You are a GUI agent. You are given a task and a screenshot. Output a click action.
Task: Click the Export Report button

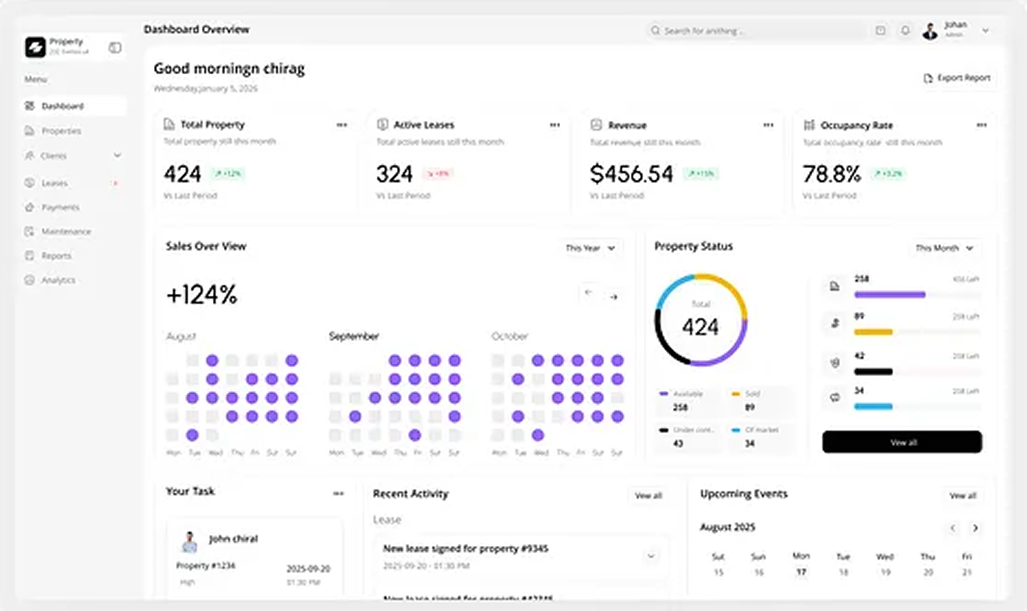[957, 78]
